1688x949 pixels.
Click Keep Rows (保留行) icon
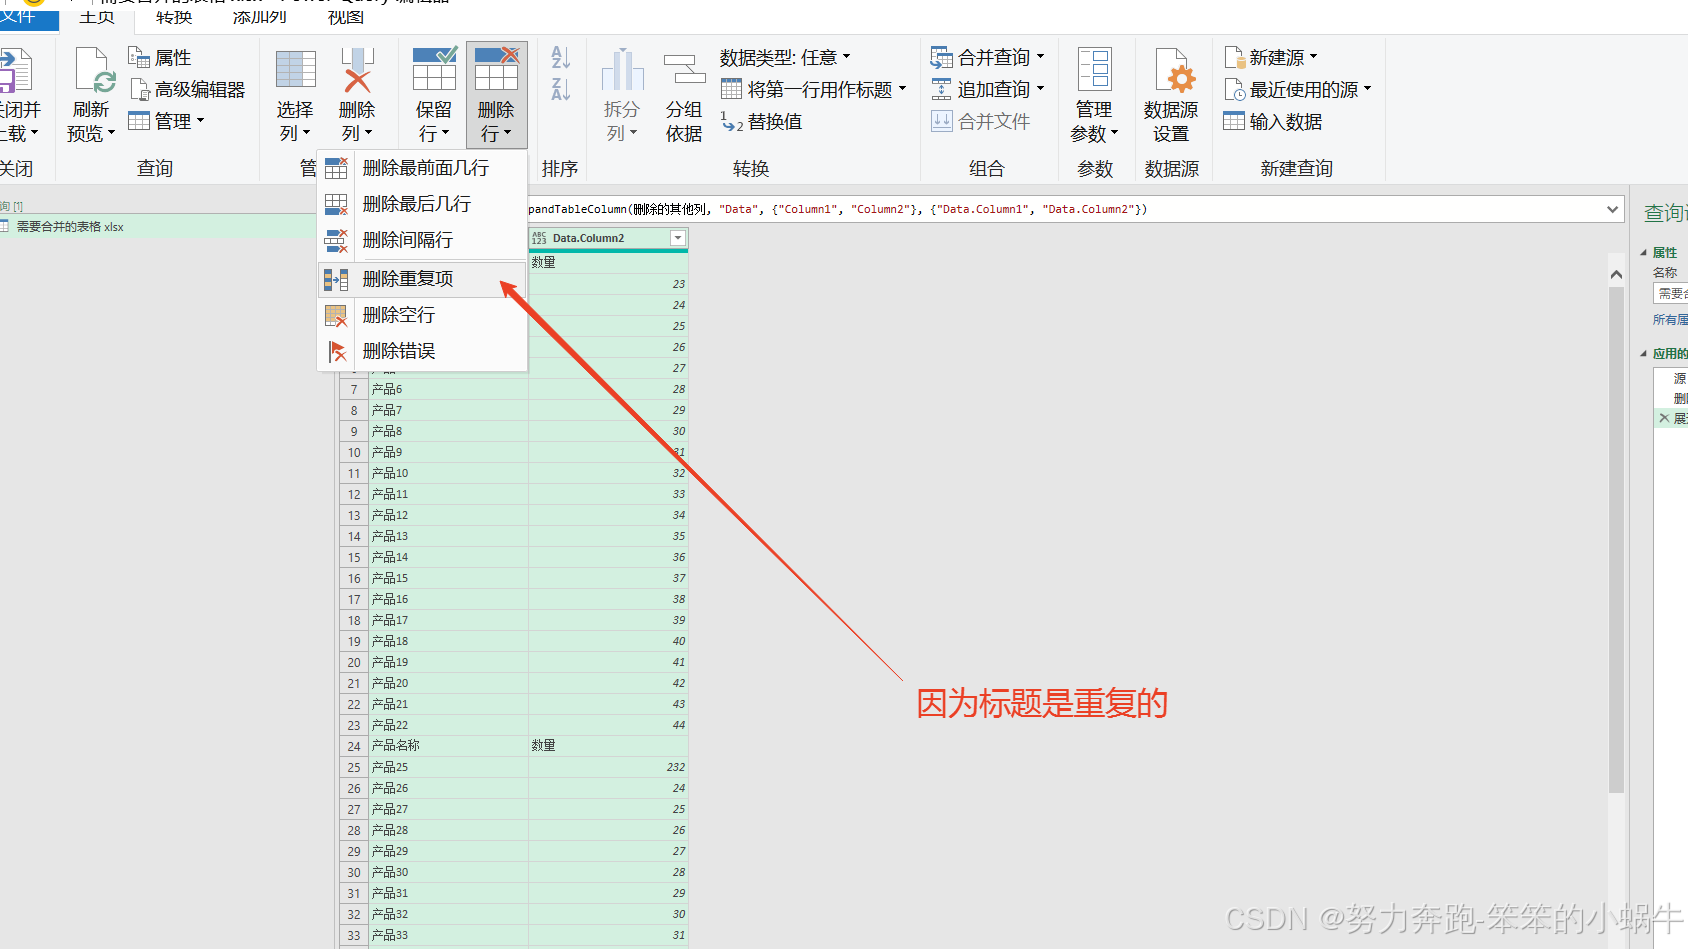(x=434, y=68)
